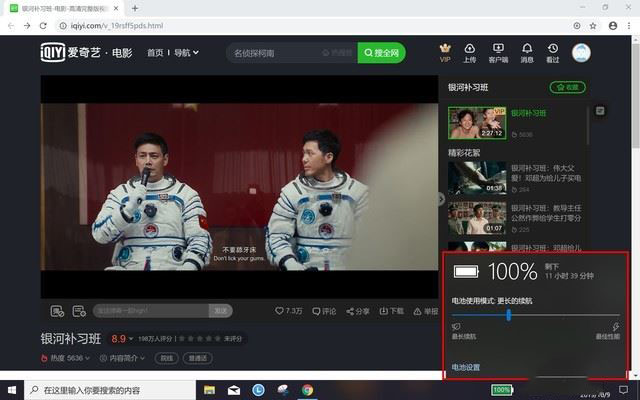Click the 首页 home link
The width and height of the screenshot is (640, 400).
tap(155, 53)
